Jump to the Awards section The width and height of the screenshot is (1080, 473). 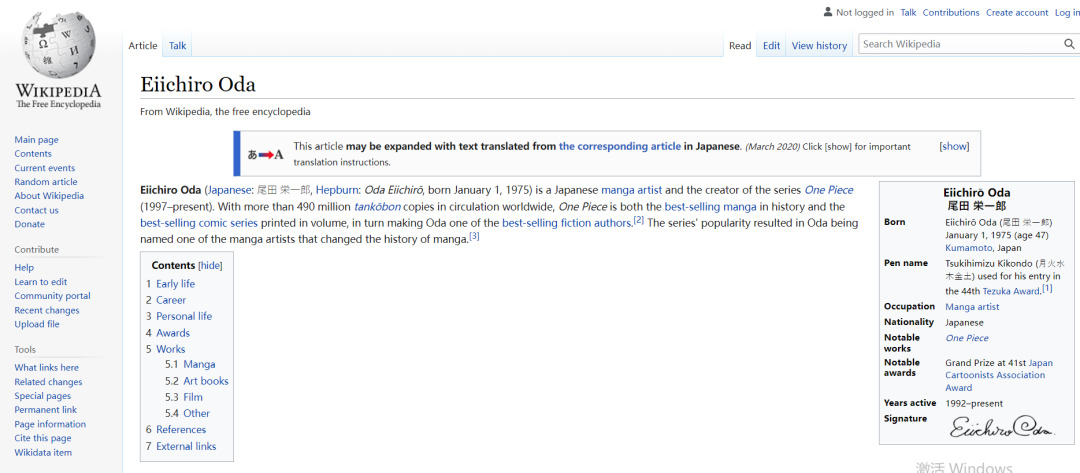coord(173,333)
